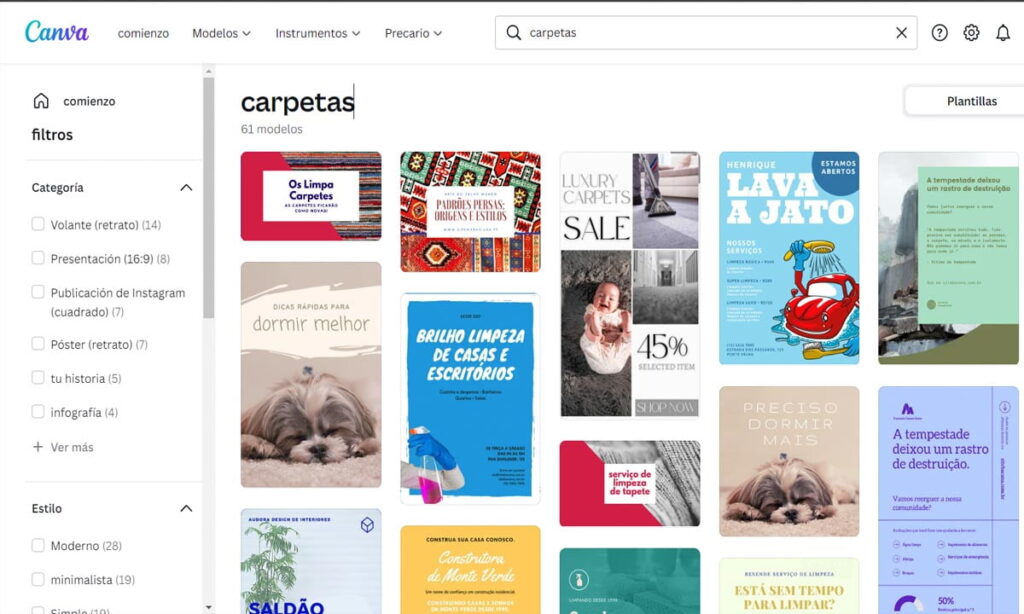Open the notifications bell
This screenshot has height=614, width=1024.
click(1003, 33)
